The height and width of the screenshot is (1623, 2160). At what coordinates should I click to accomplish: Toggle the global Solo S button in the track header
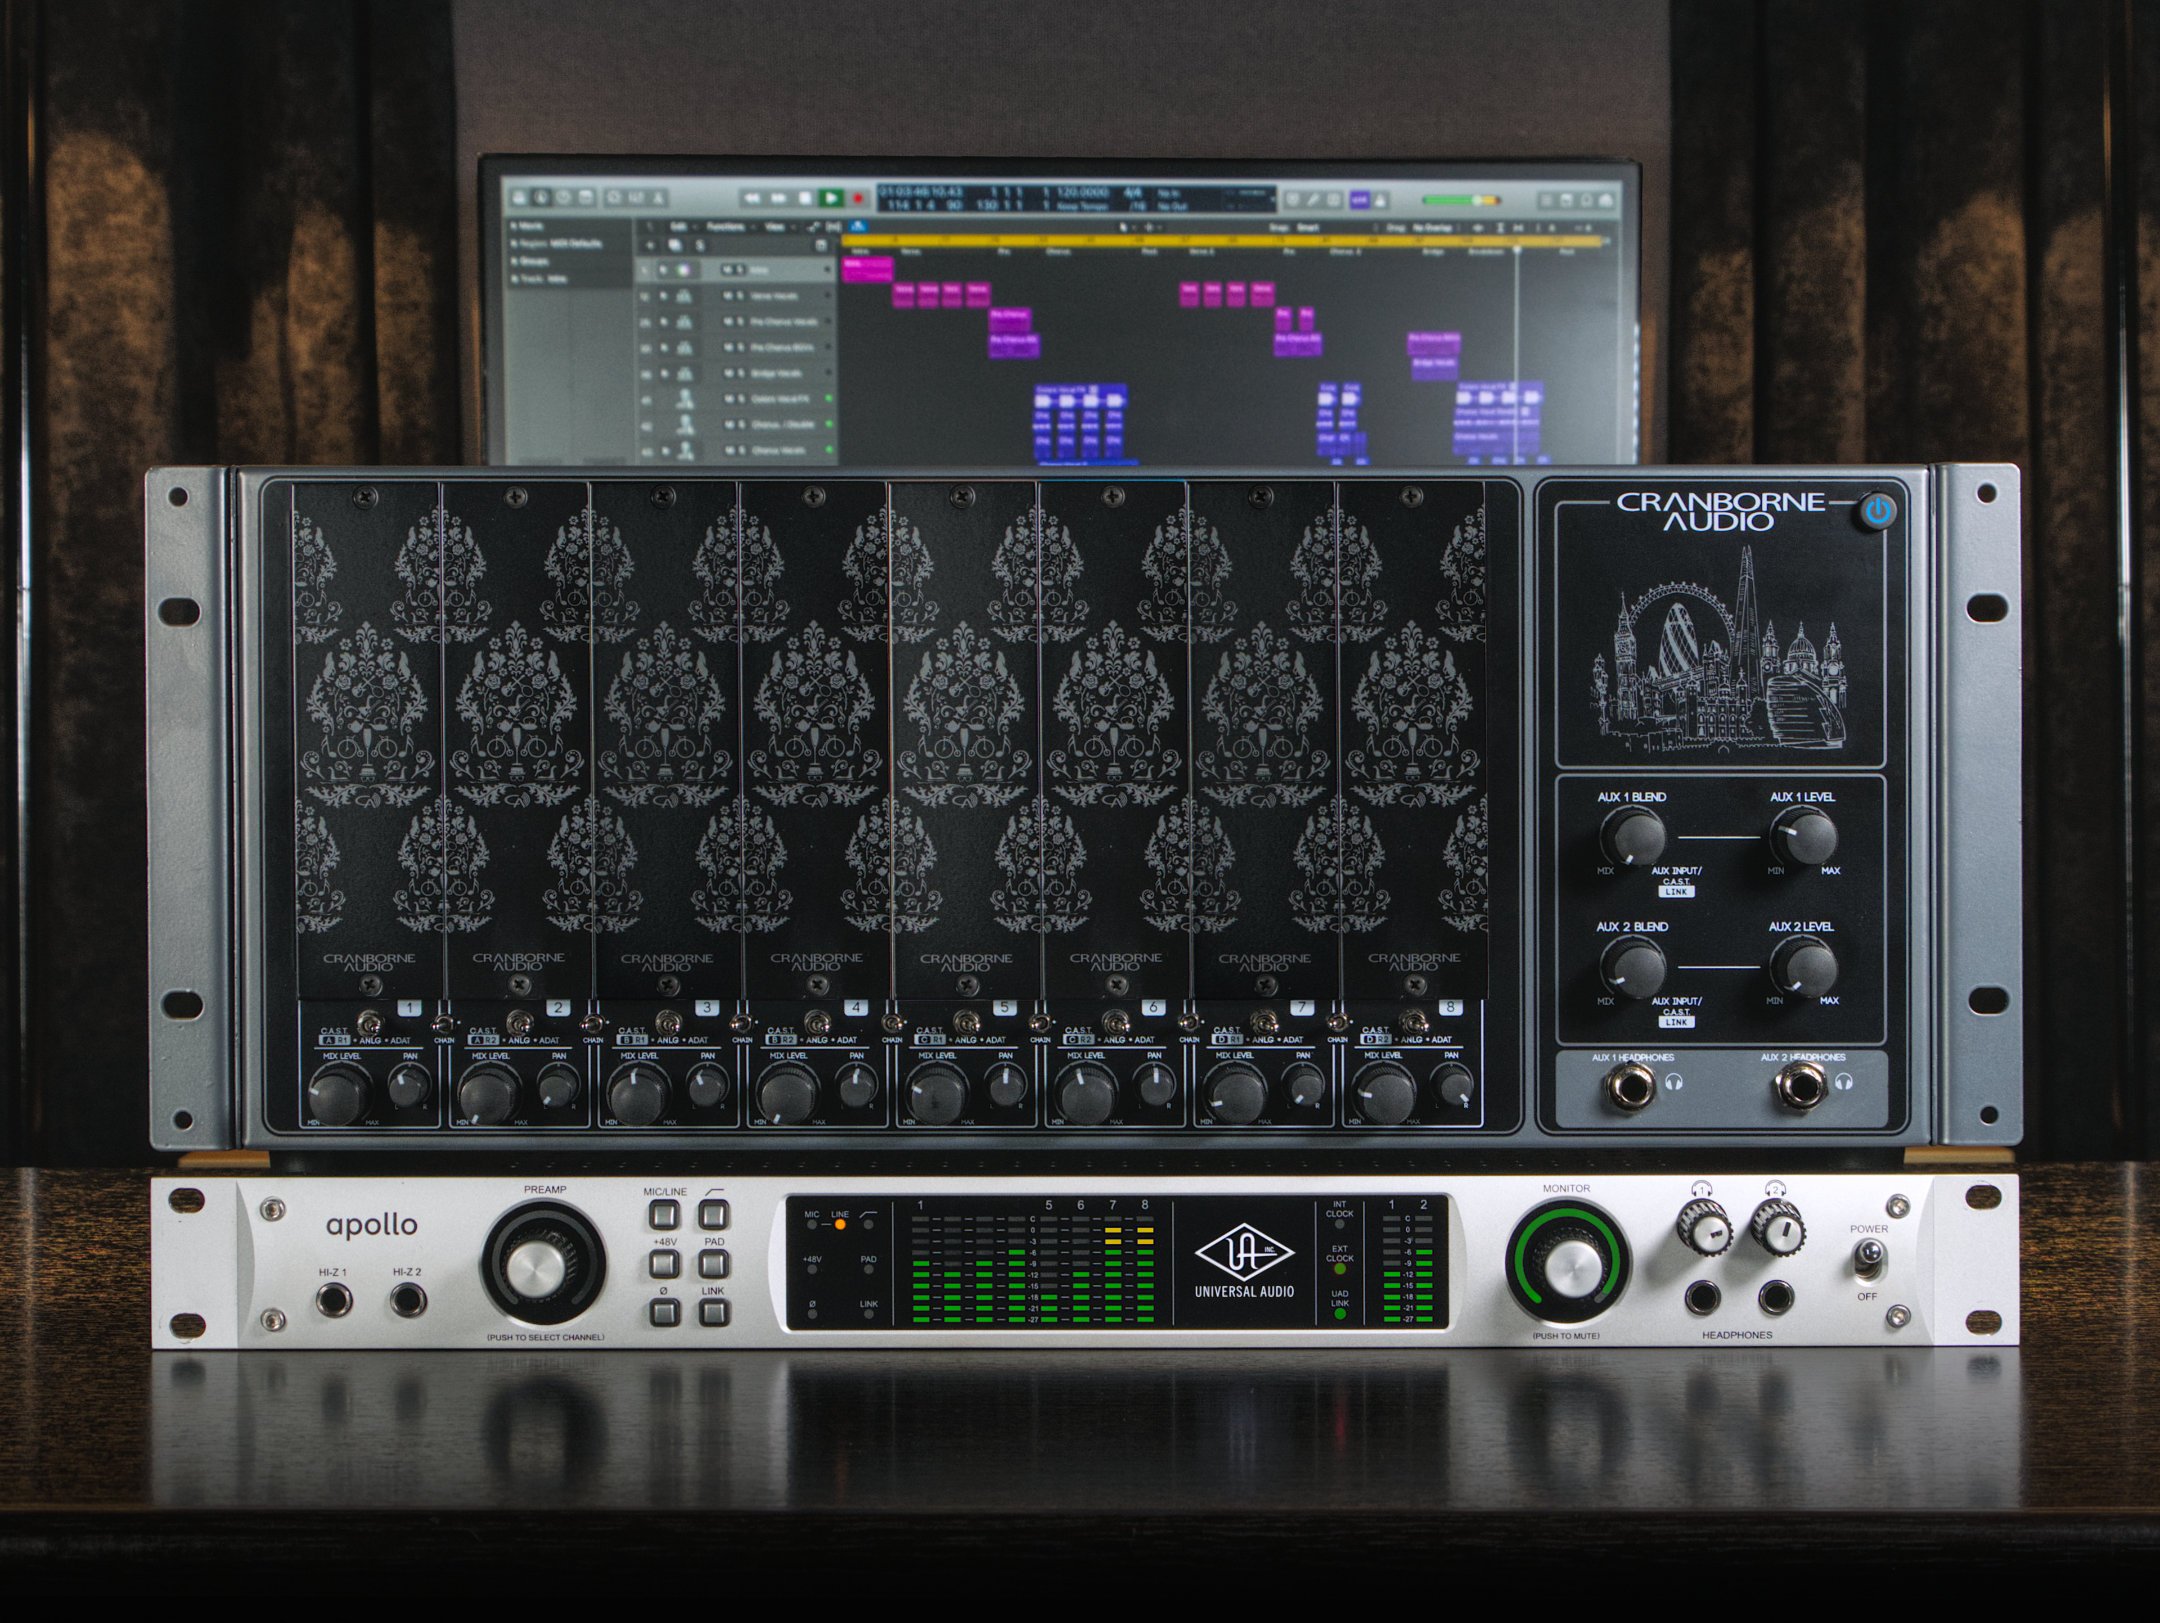click(x=699, y=245)
